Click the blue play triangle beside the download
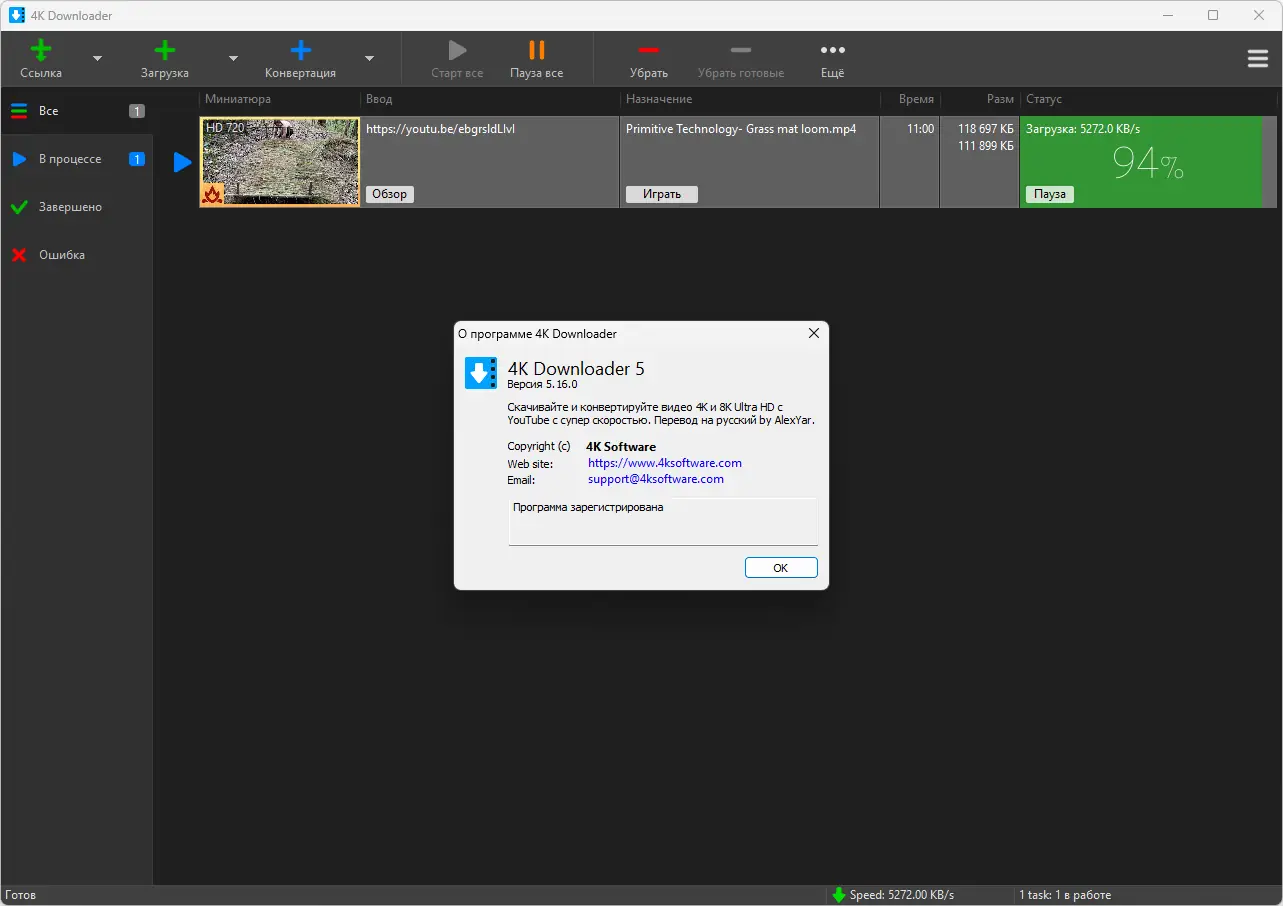 pos(180,162)
